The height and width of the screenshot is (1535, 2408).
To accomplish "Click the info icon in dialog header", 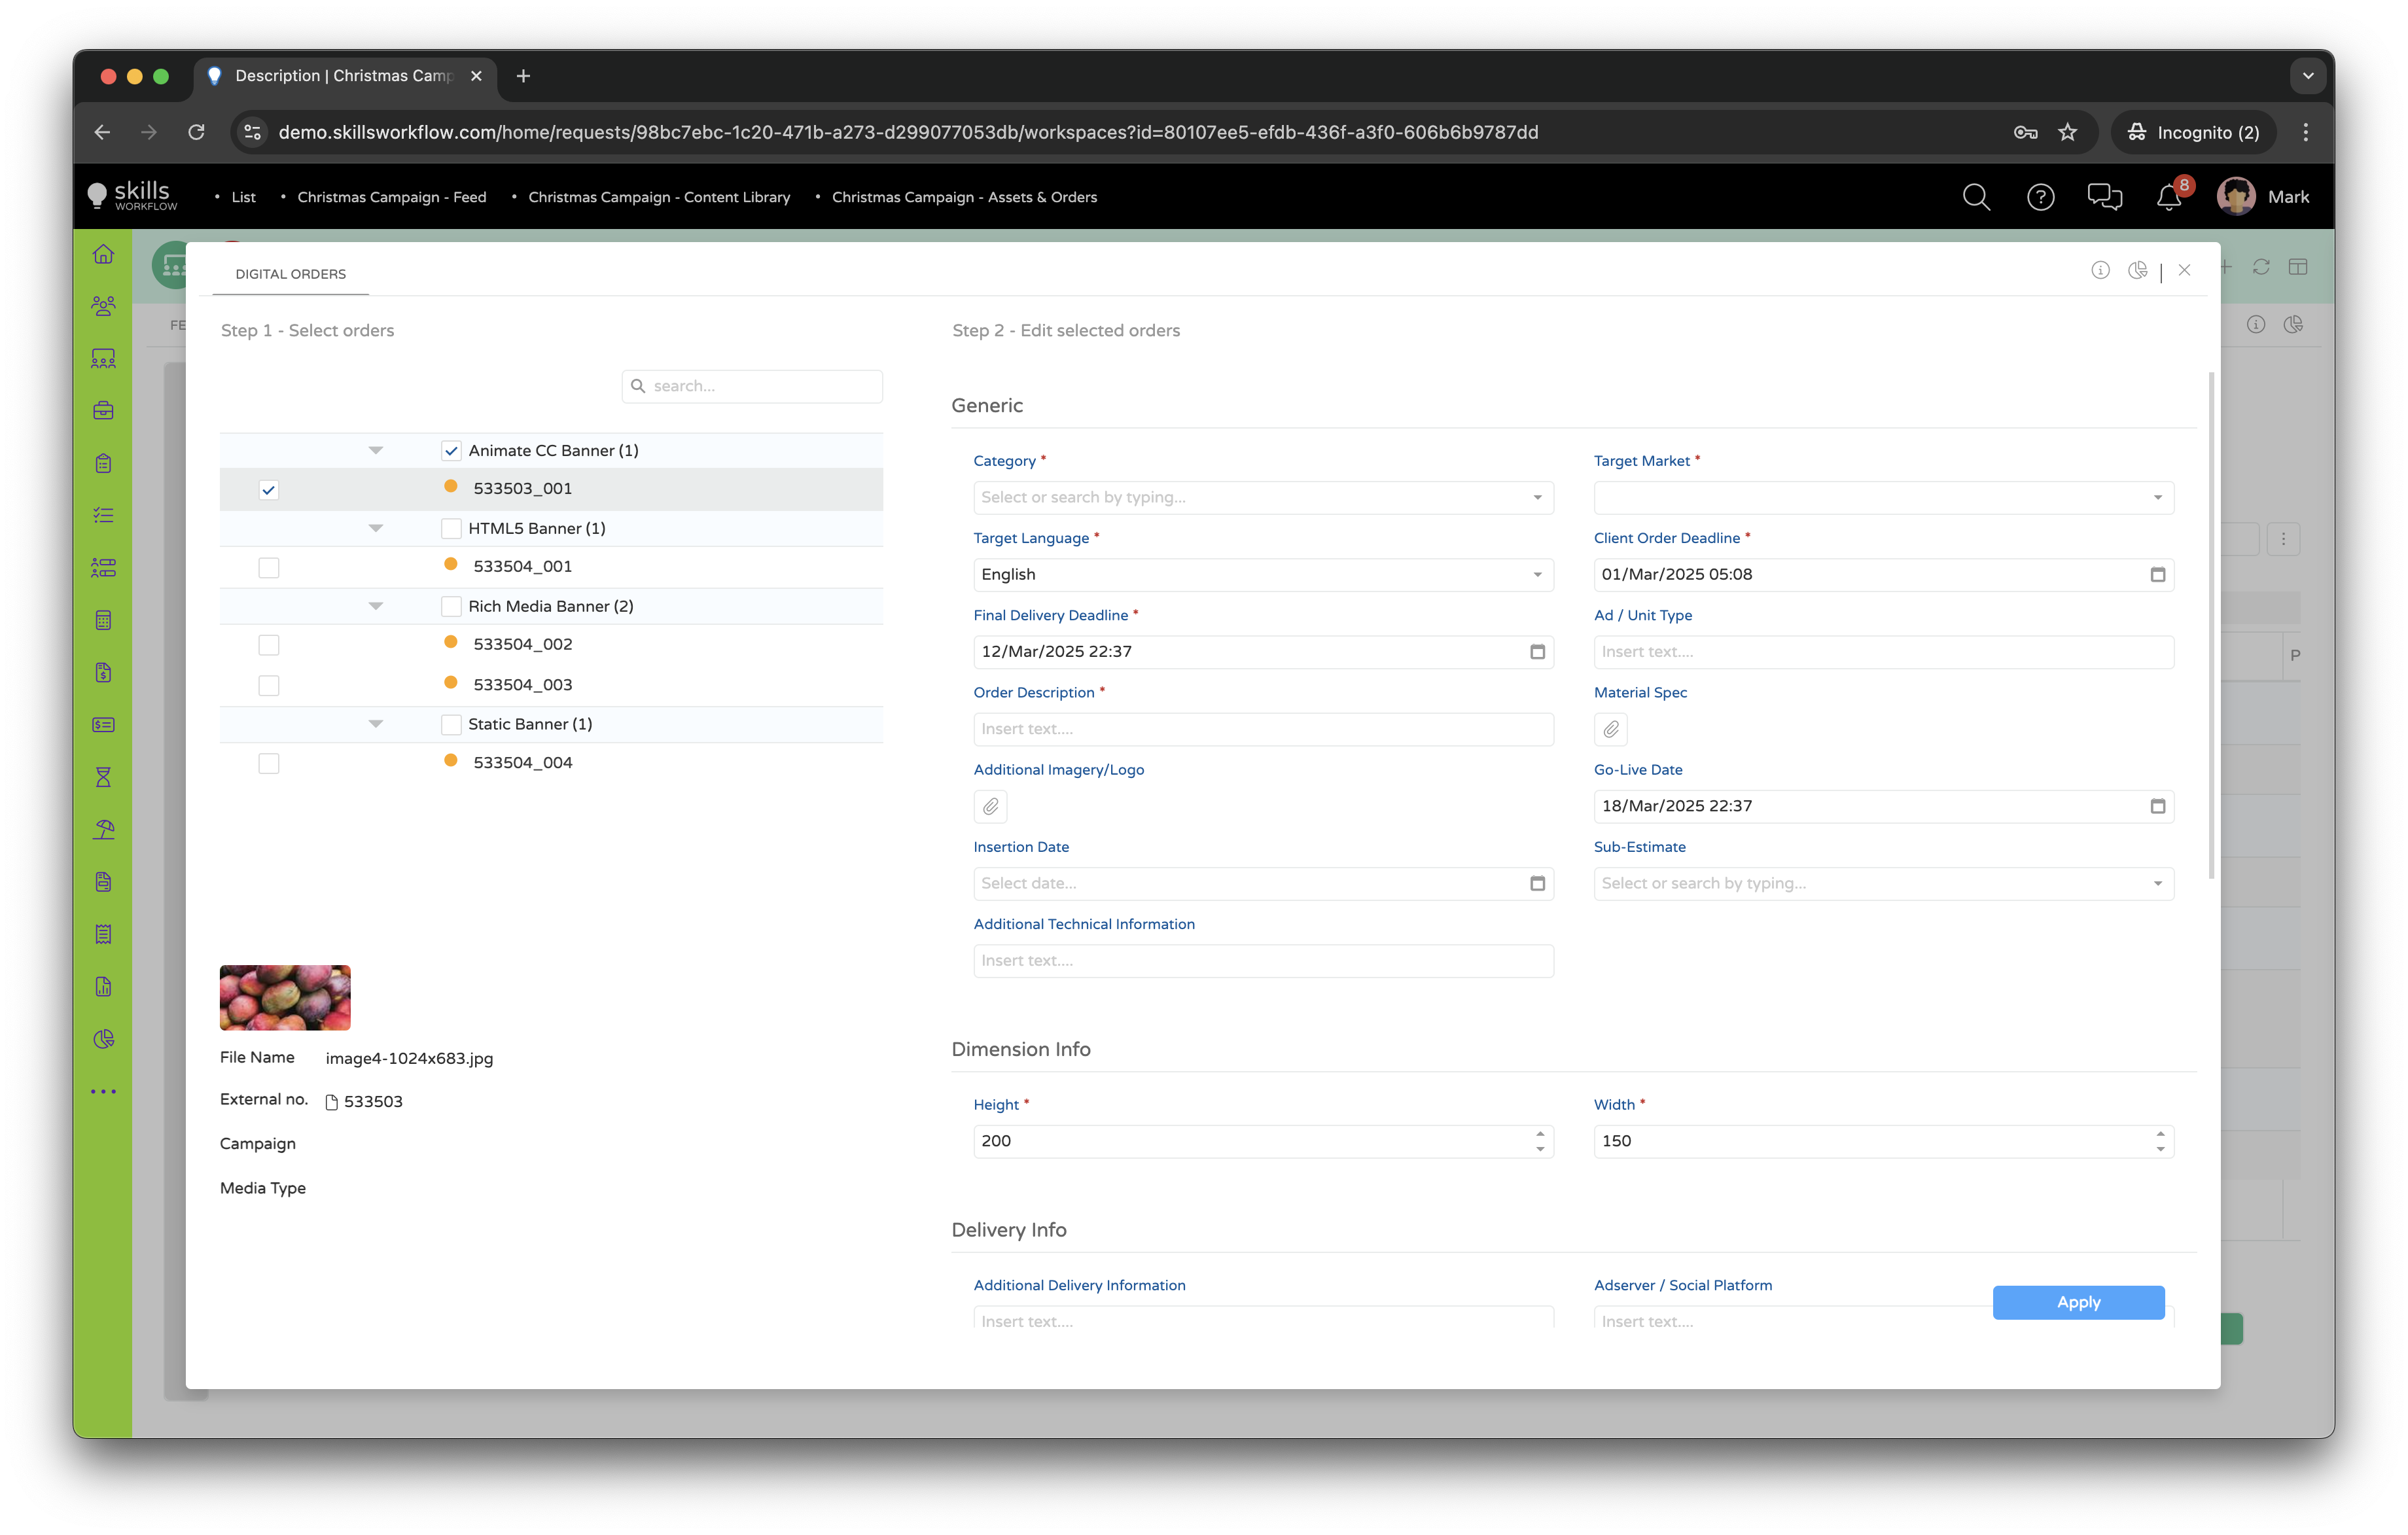I will [2100, 270].
